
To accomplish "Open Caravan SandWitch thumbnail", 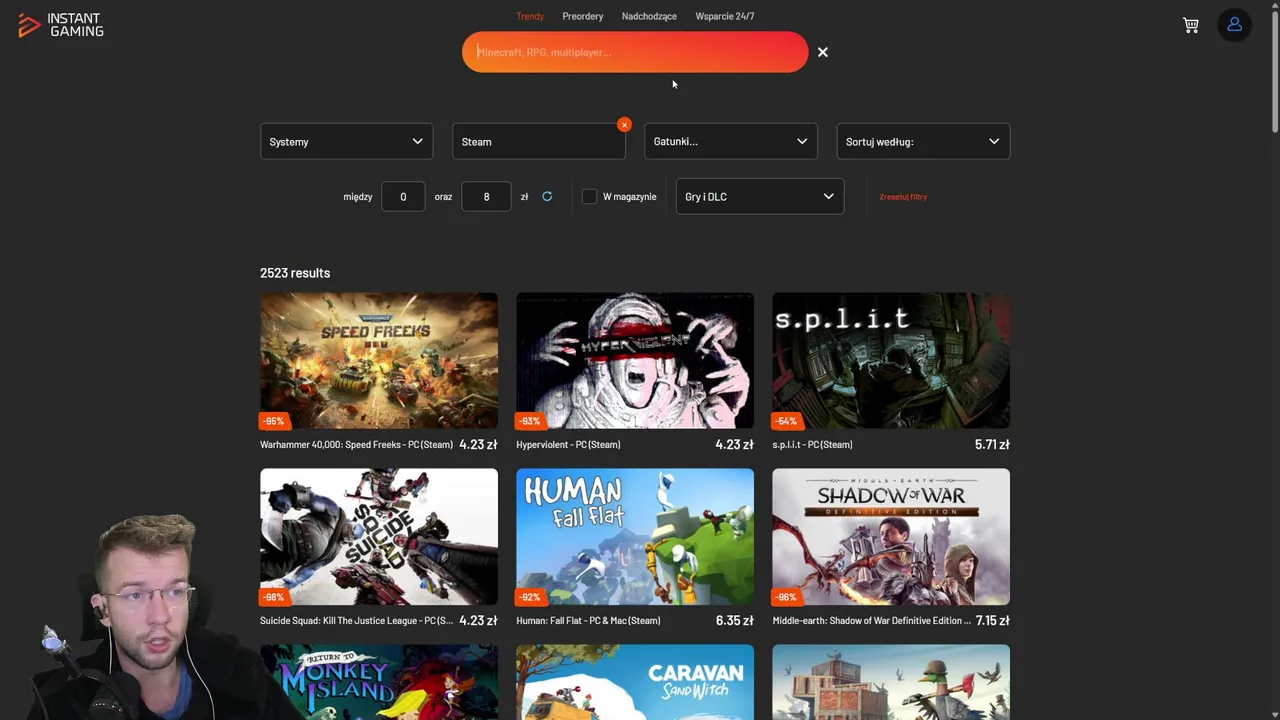I will (635, 682).
